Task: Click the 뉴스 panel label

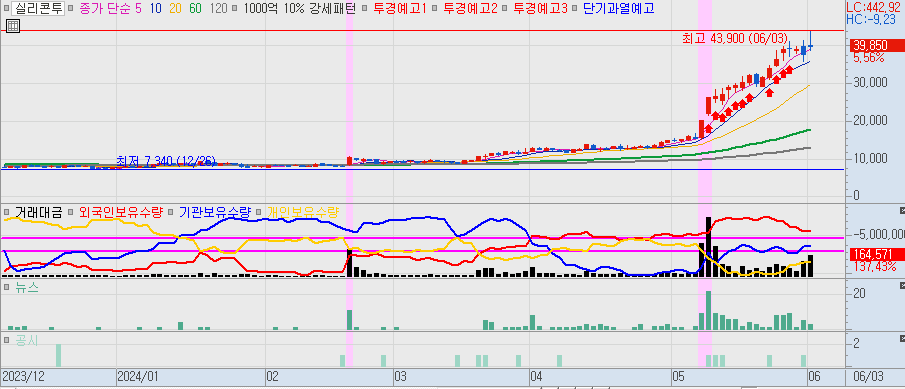Action: (x=27, y=287)
